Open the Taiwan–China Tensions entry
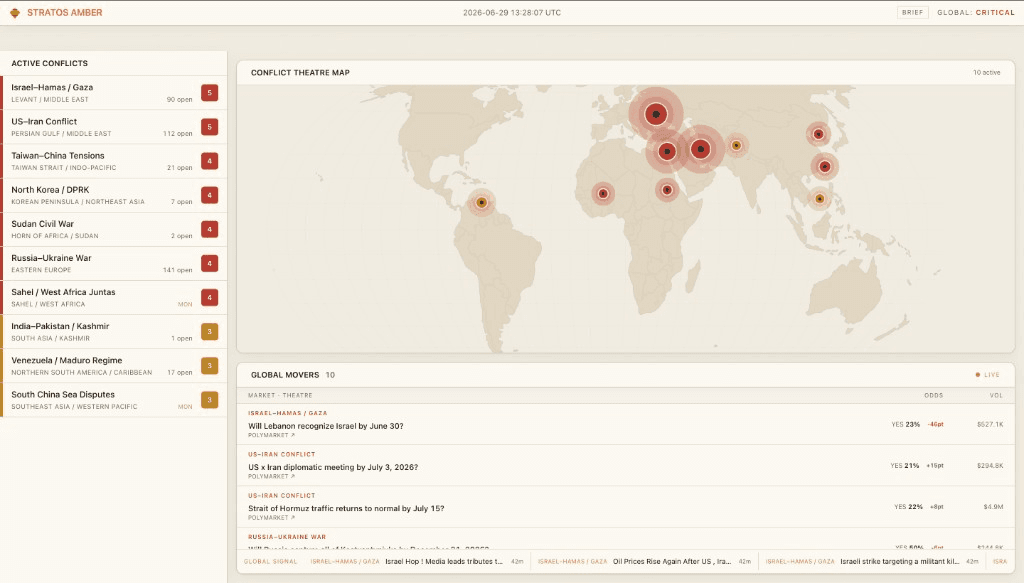Screen dimensions: 1024x583 [x=114, y=161]
